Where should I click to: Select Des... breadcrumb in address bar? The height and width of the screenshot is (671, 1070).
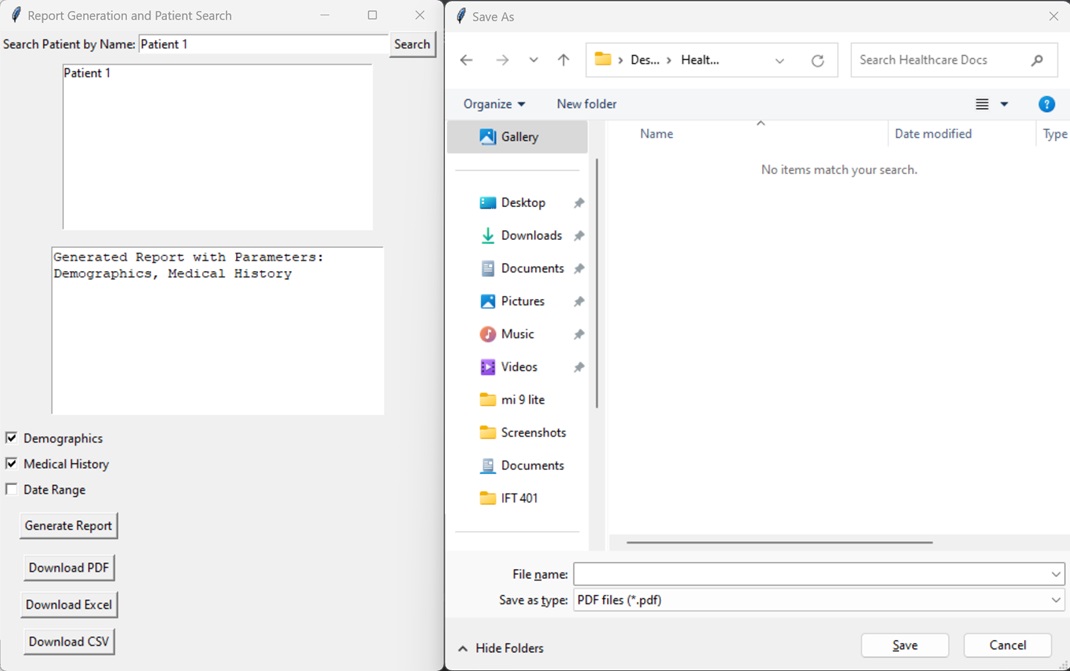pyautogui.click(x=645, y=60)
